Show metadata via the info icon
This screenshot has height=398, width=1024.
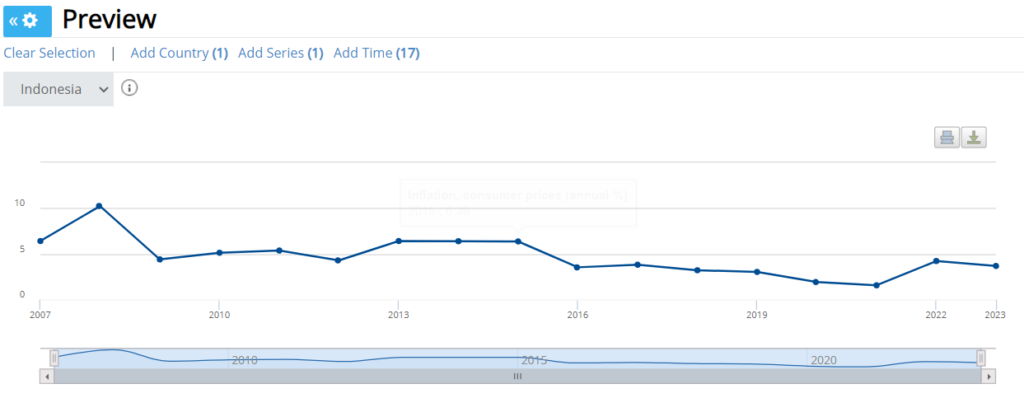[129, 88]
